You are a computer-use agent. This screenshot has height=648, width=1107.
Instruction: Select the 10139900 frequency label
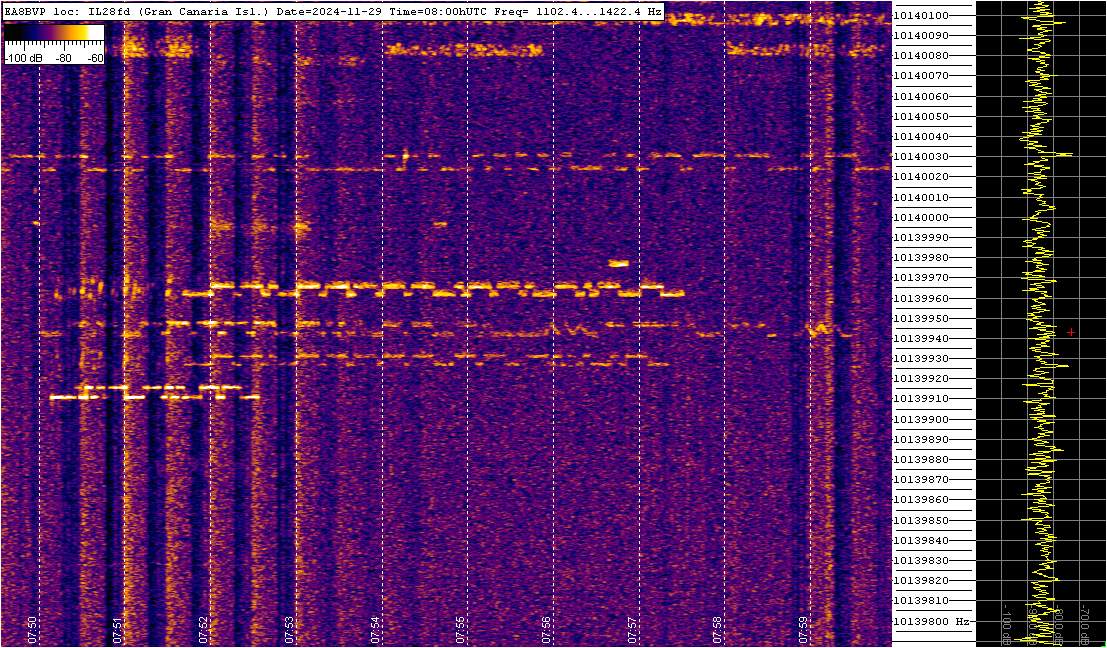point(921,419)
